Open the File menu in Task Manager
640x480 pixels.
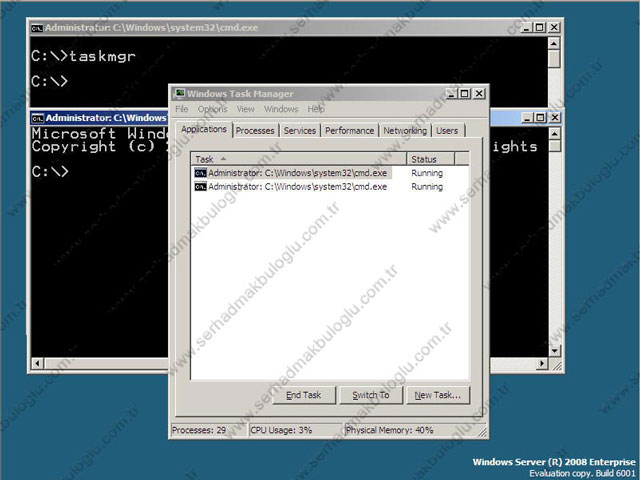tap(182, 109)
